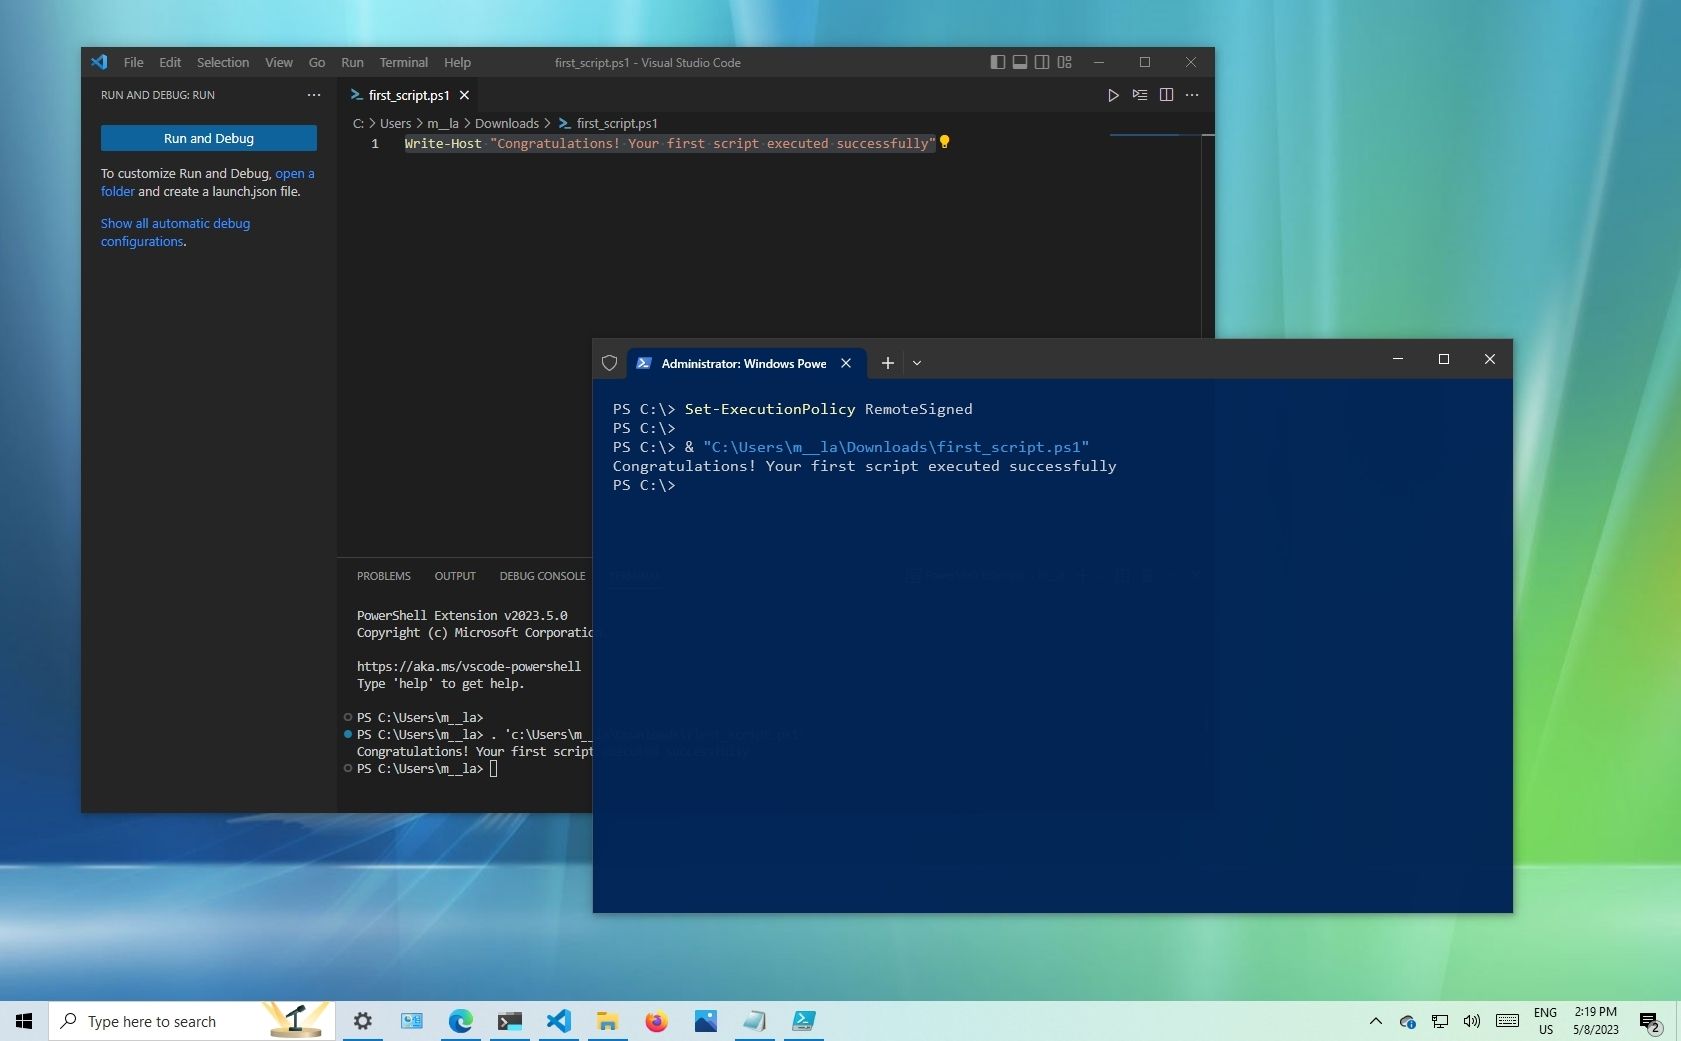Split the editor with the split editor icon

click(x=1166, y=95)
